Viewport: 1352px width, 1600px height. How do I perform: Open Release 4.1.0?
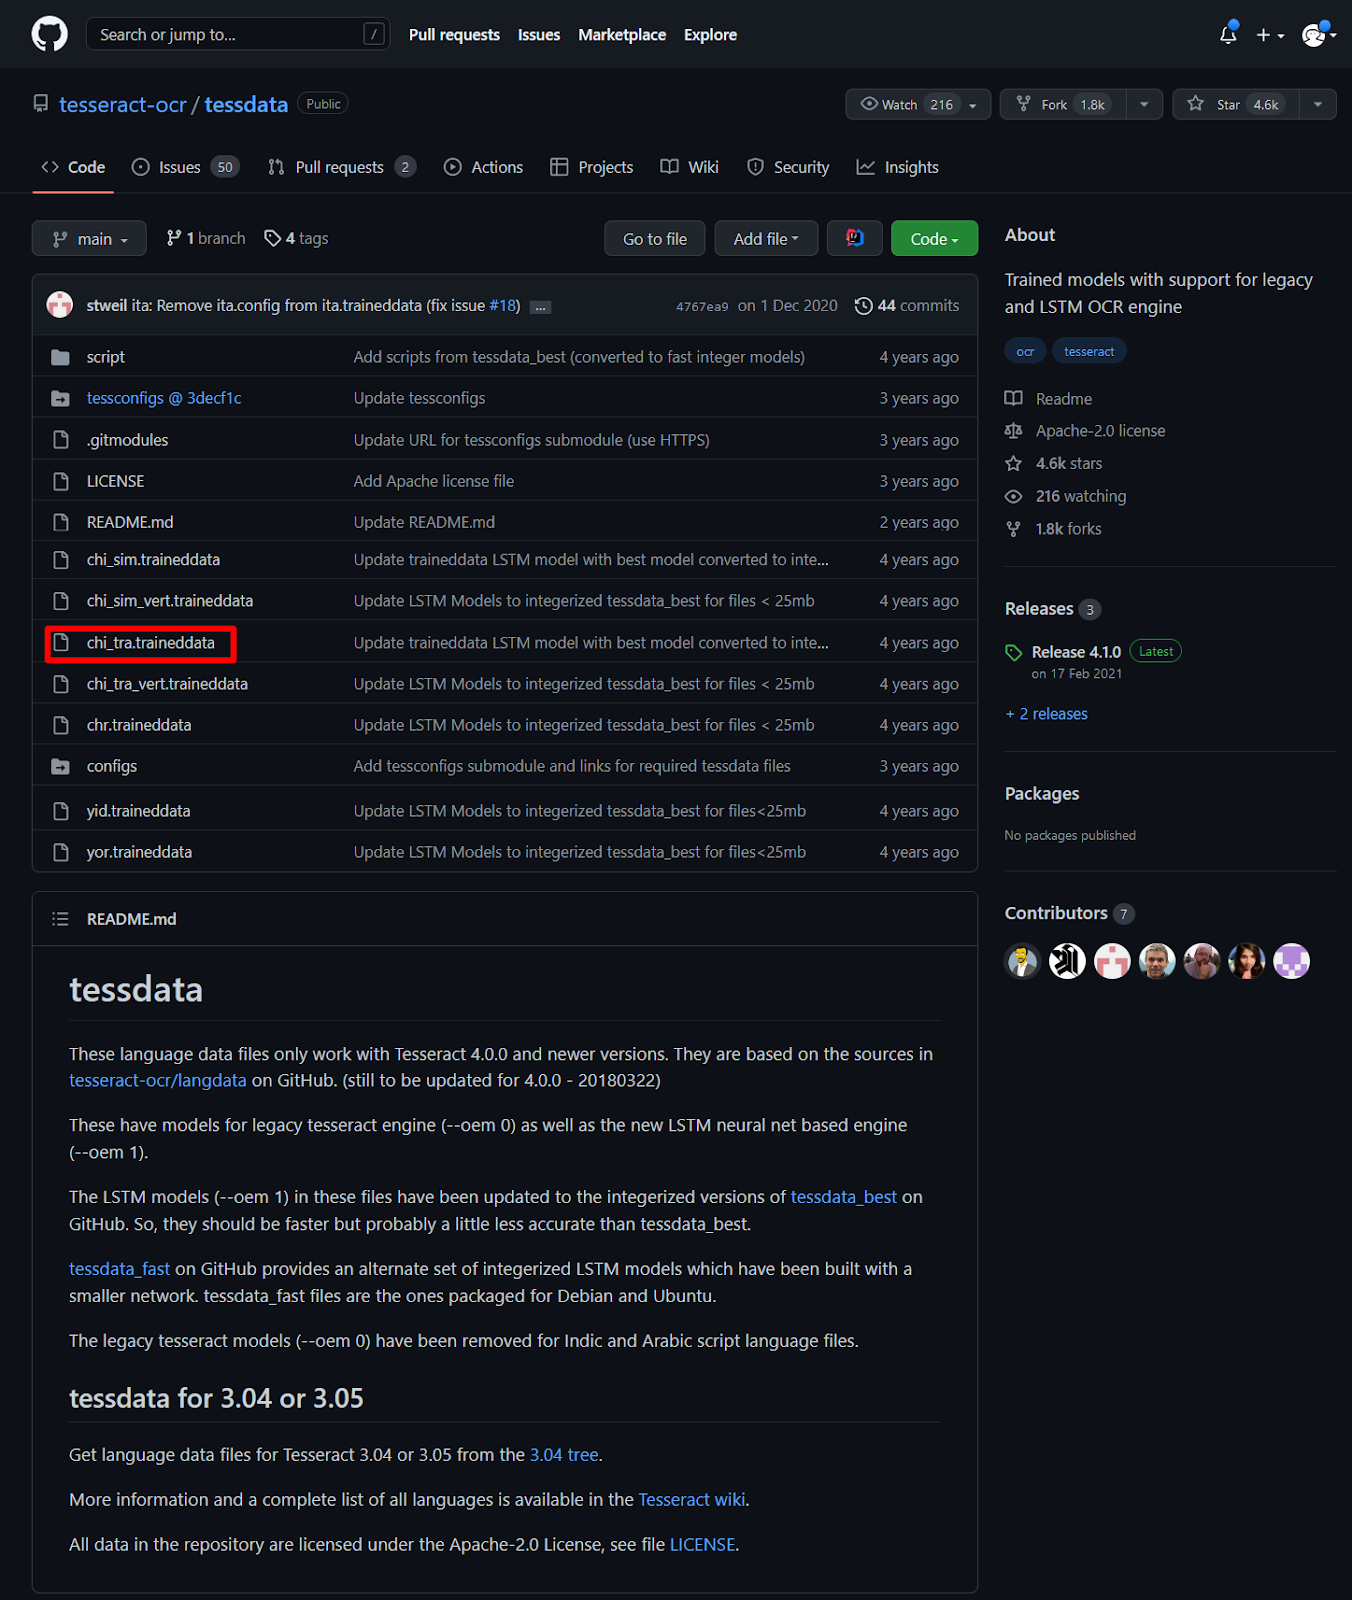[x=1076, y=652]
